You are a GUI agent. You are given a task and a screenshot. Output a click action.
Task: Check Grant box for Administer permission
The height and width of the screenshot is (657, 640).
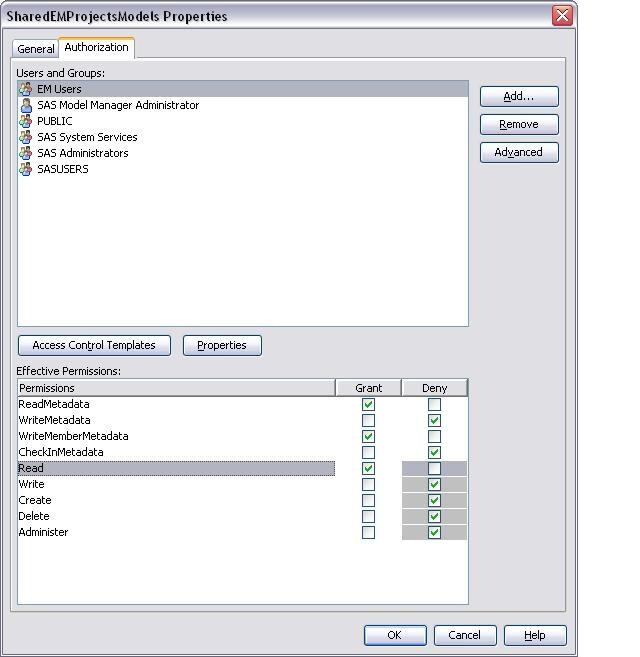pyautogui.click(x=368, y=532)
